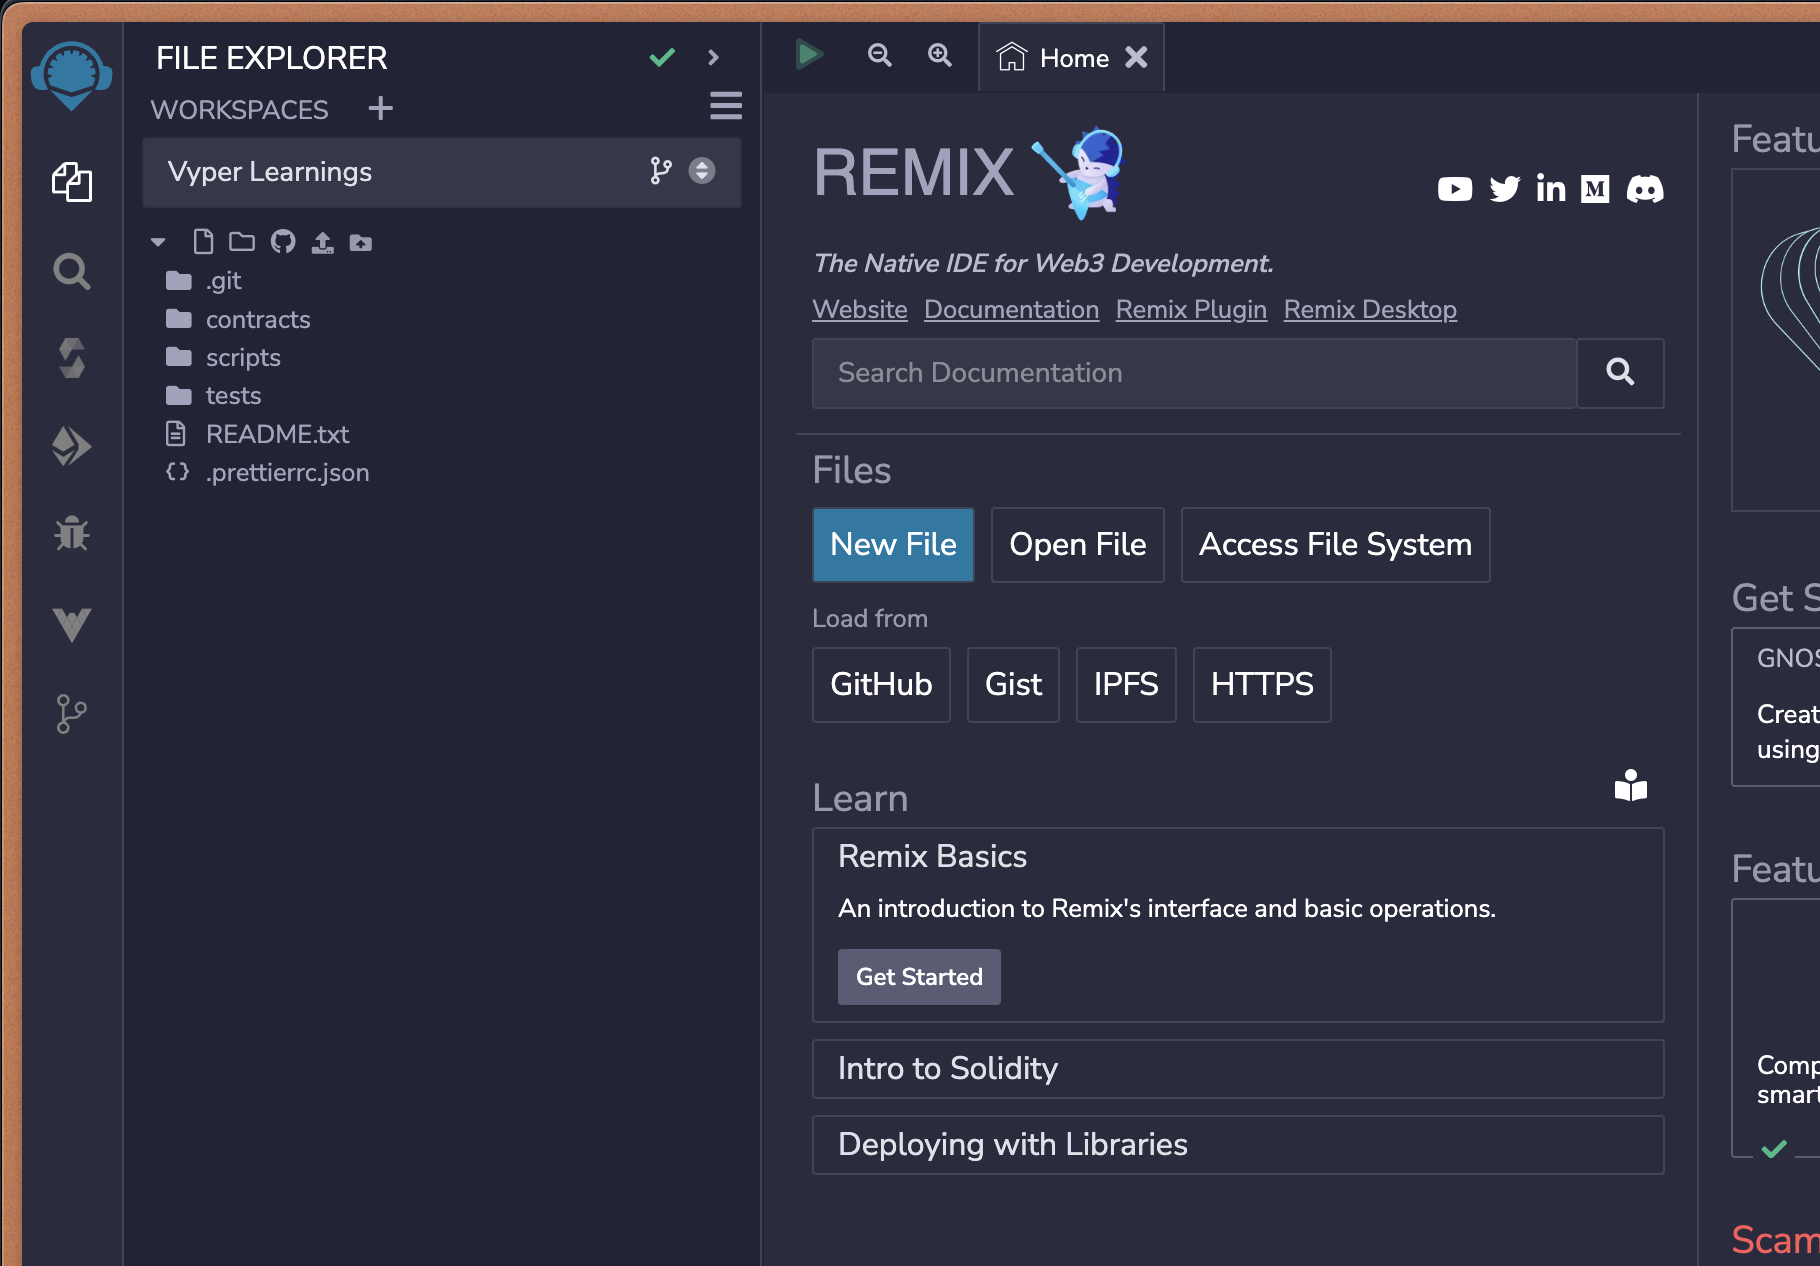Load from IPFS button
This screenshot has height=1266, width=1820.
1126,685
